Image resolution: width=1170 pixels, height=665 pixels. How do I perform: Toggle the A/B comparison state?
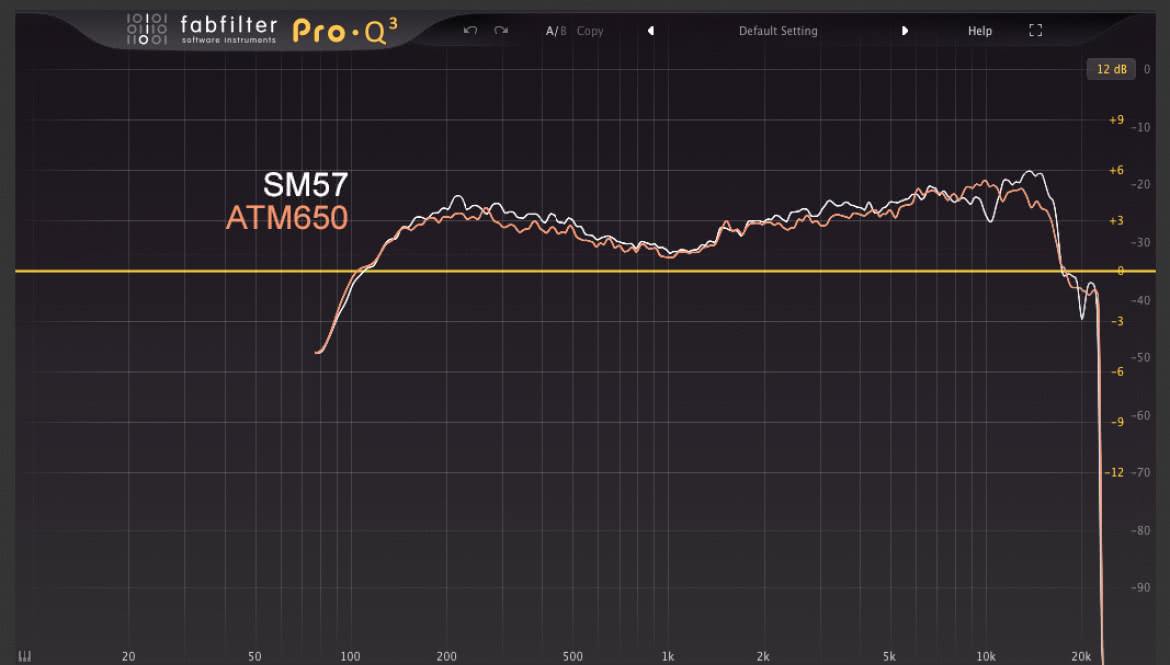click(x=556, y=31)
